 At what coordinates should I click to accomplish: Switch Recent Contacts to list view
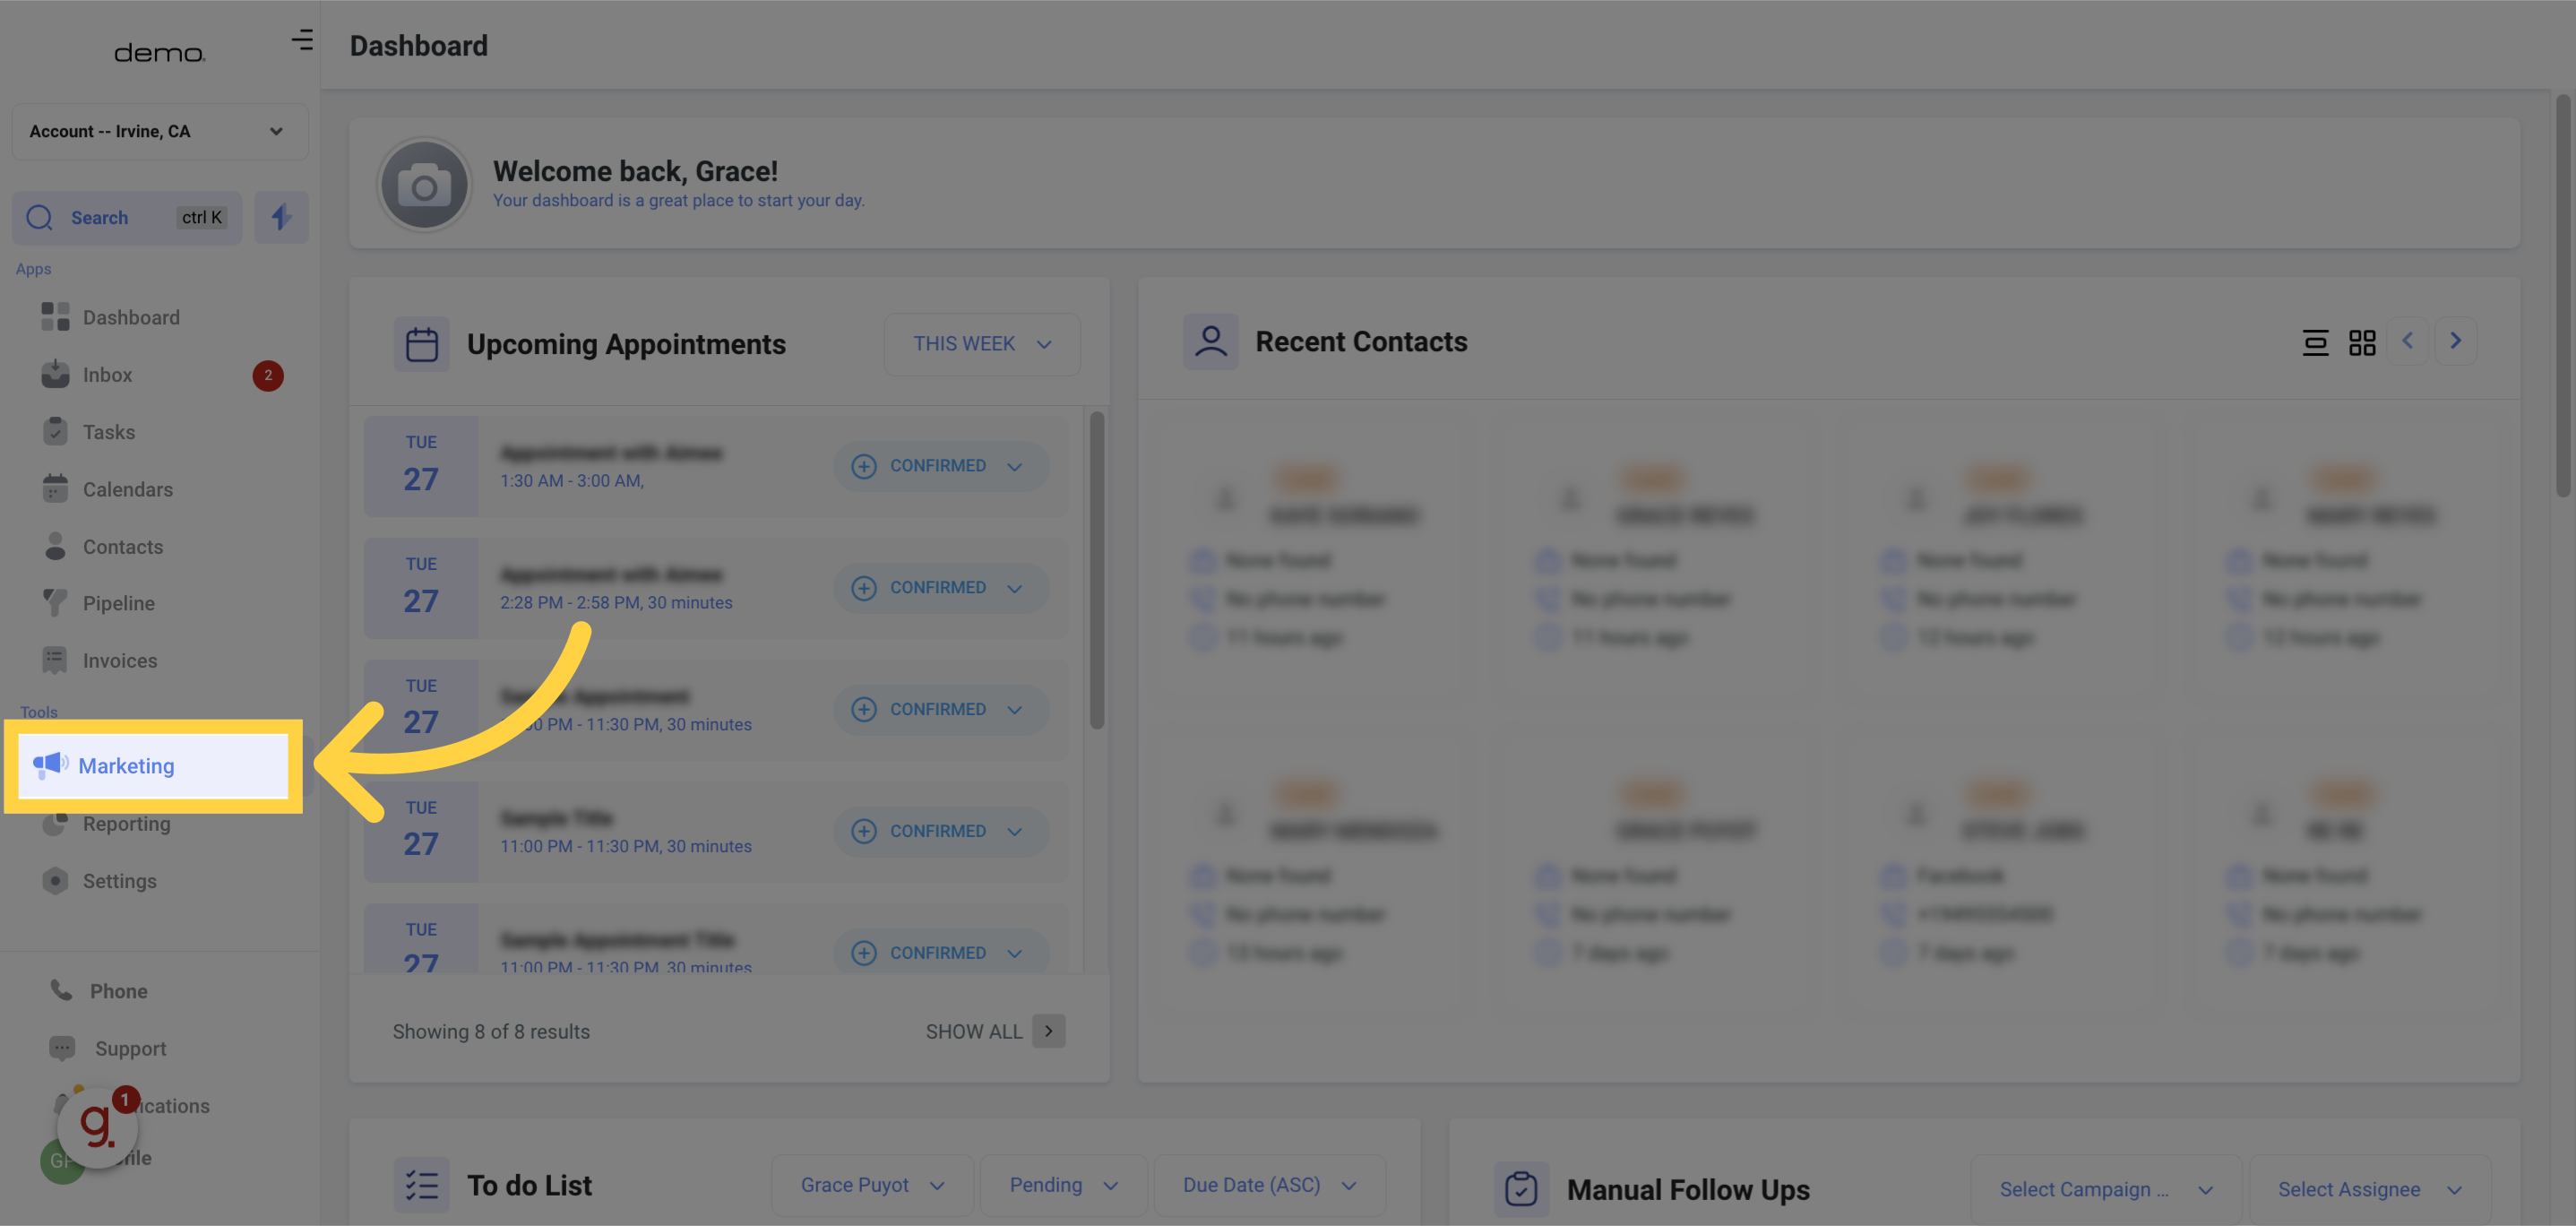[x=2315, y=342]
